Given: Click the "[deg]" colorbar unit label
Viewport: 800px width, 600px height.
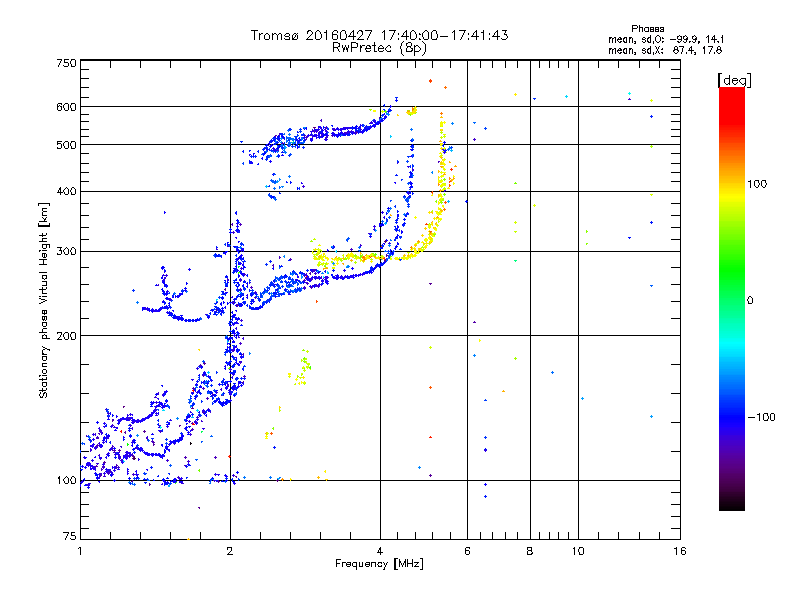Looking at the screenshot, I should pos(734,80).
